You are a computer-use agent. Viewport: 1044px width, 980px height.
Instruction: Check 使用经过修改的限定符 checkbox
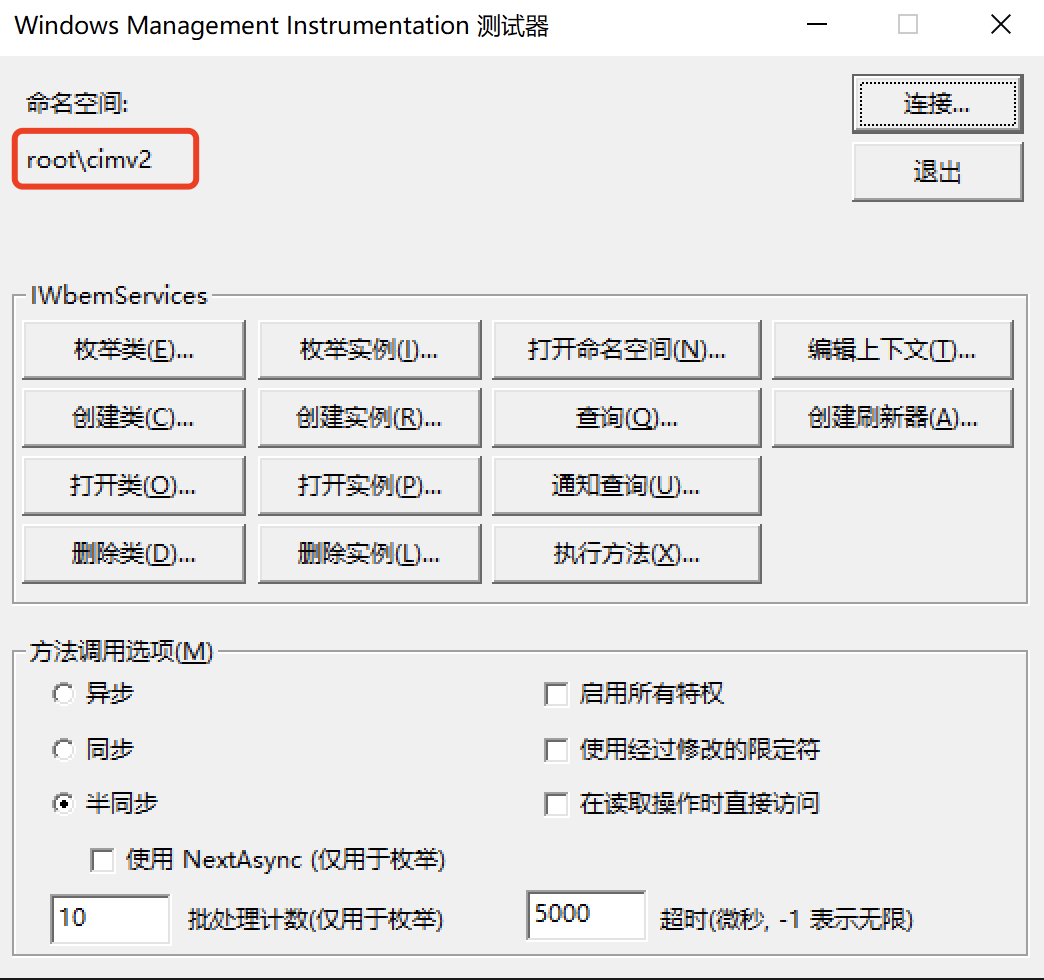556,750
